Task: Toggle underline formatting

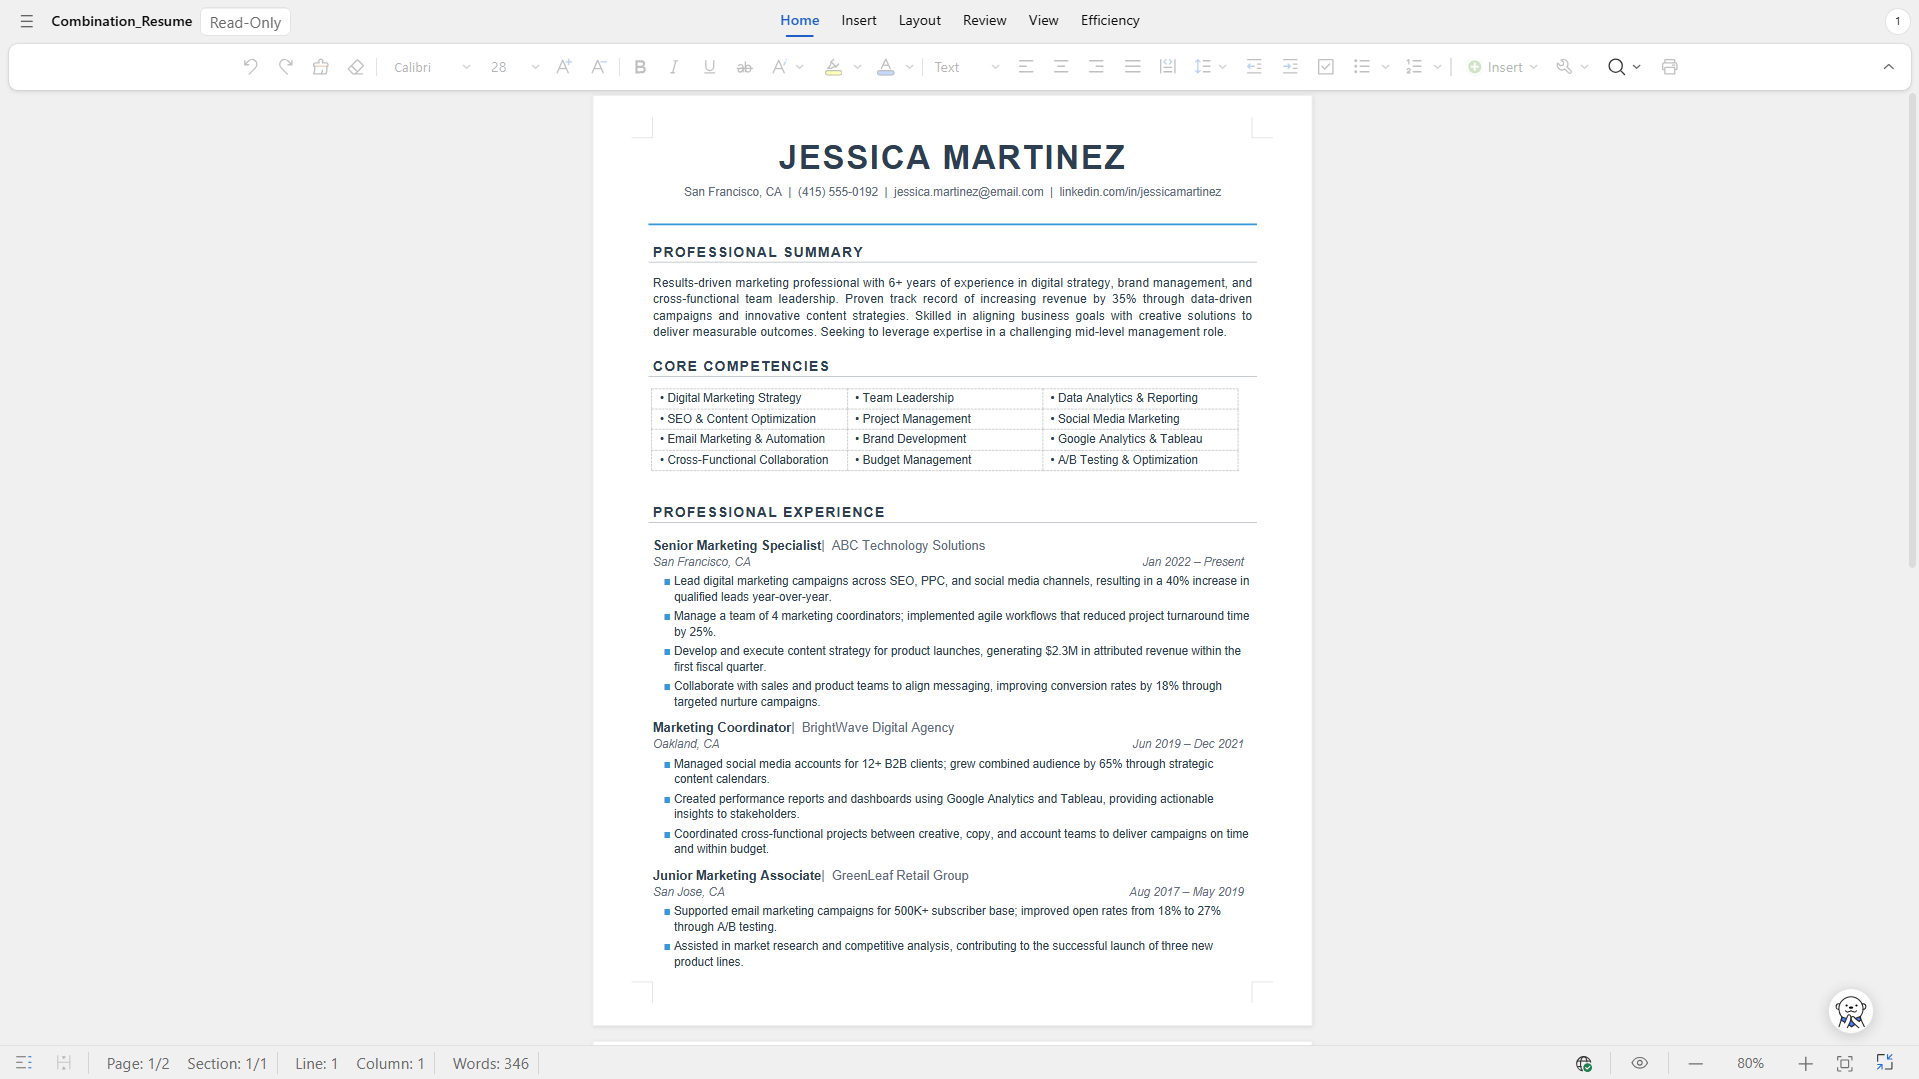Action: click(709, 67)
